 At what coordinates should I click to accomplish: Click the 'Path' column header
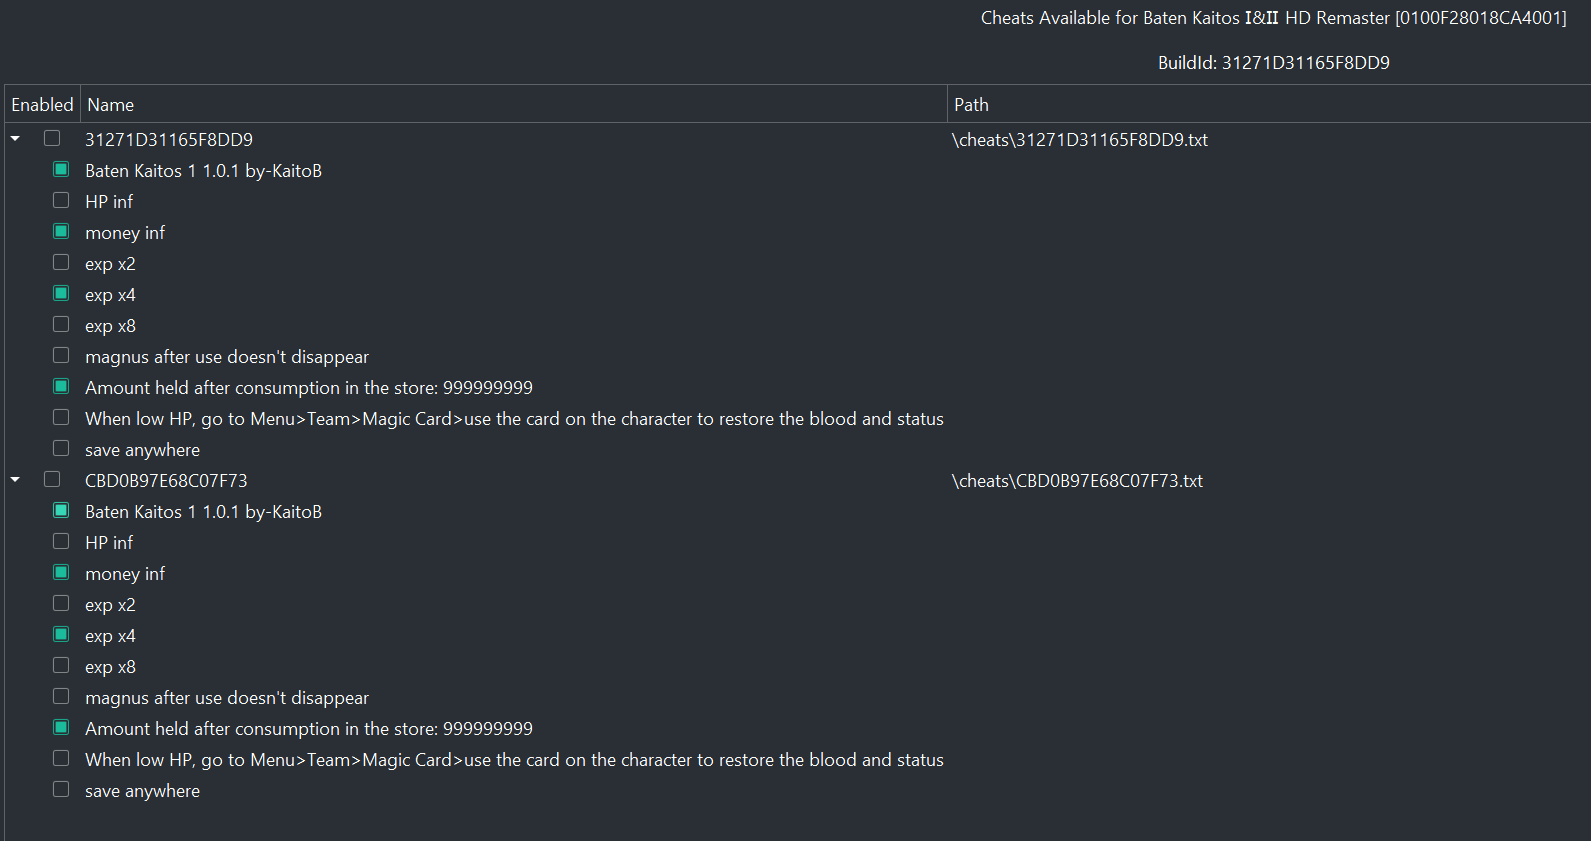click(1269, 104)
